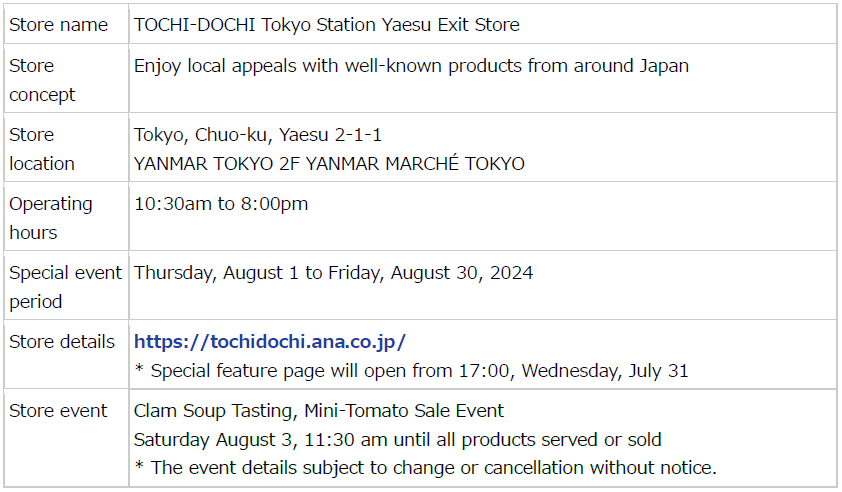Click the August 1 to August 30 dates

(x=333, y=273)
